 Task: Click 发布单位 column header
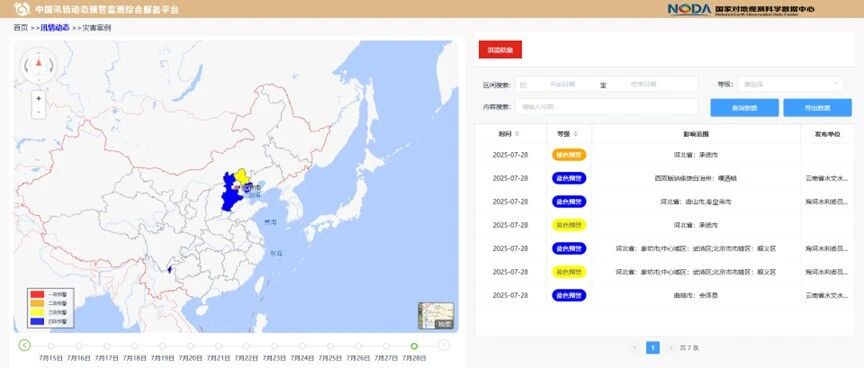click(827, 134)
